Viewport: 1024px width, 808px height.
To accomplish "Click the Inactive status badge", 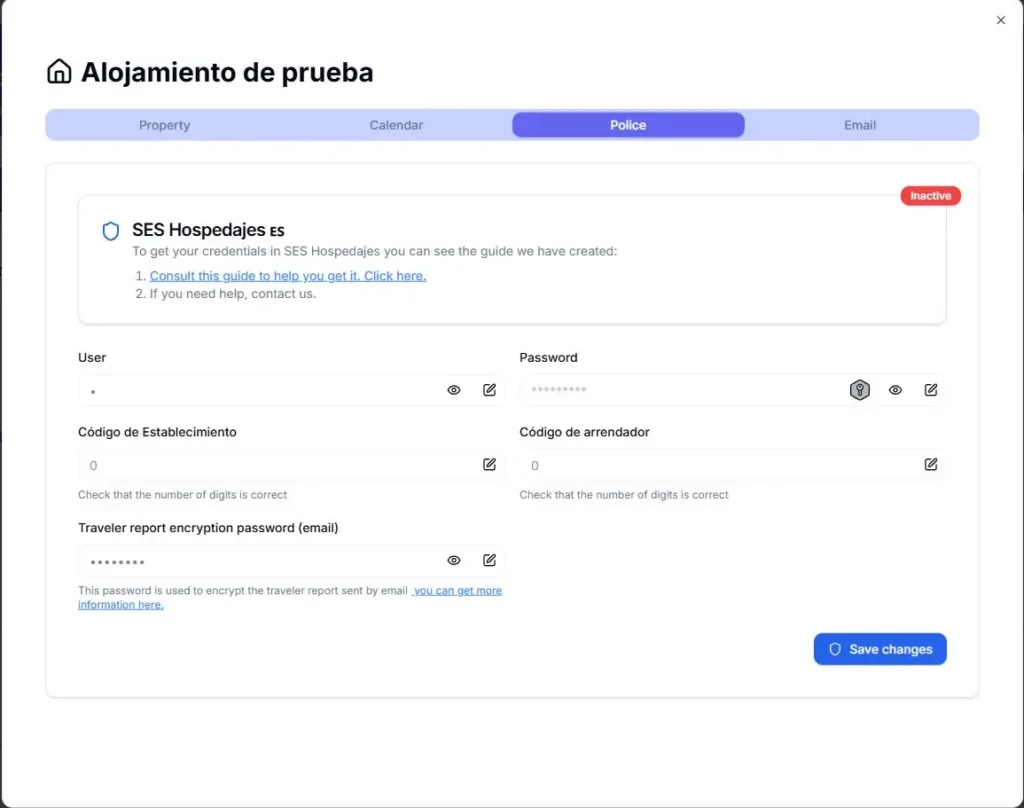I will 930,195.
